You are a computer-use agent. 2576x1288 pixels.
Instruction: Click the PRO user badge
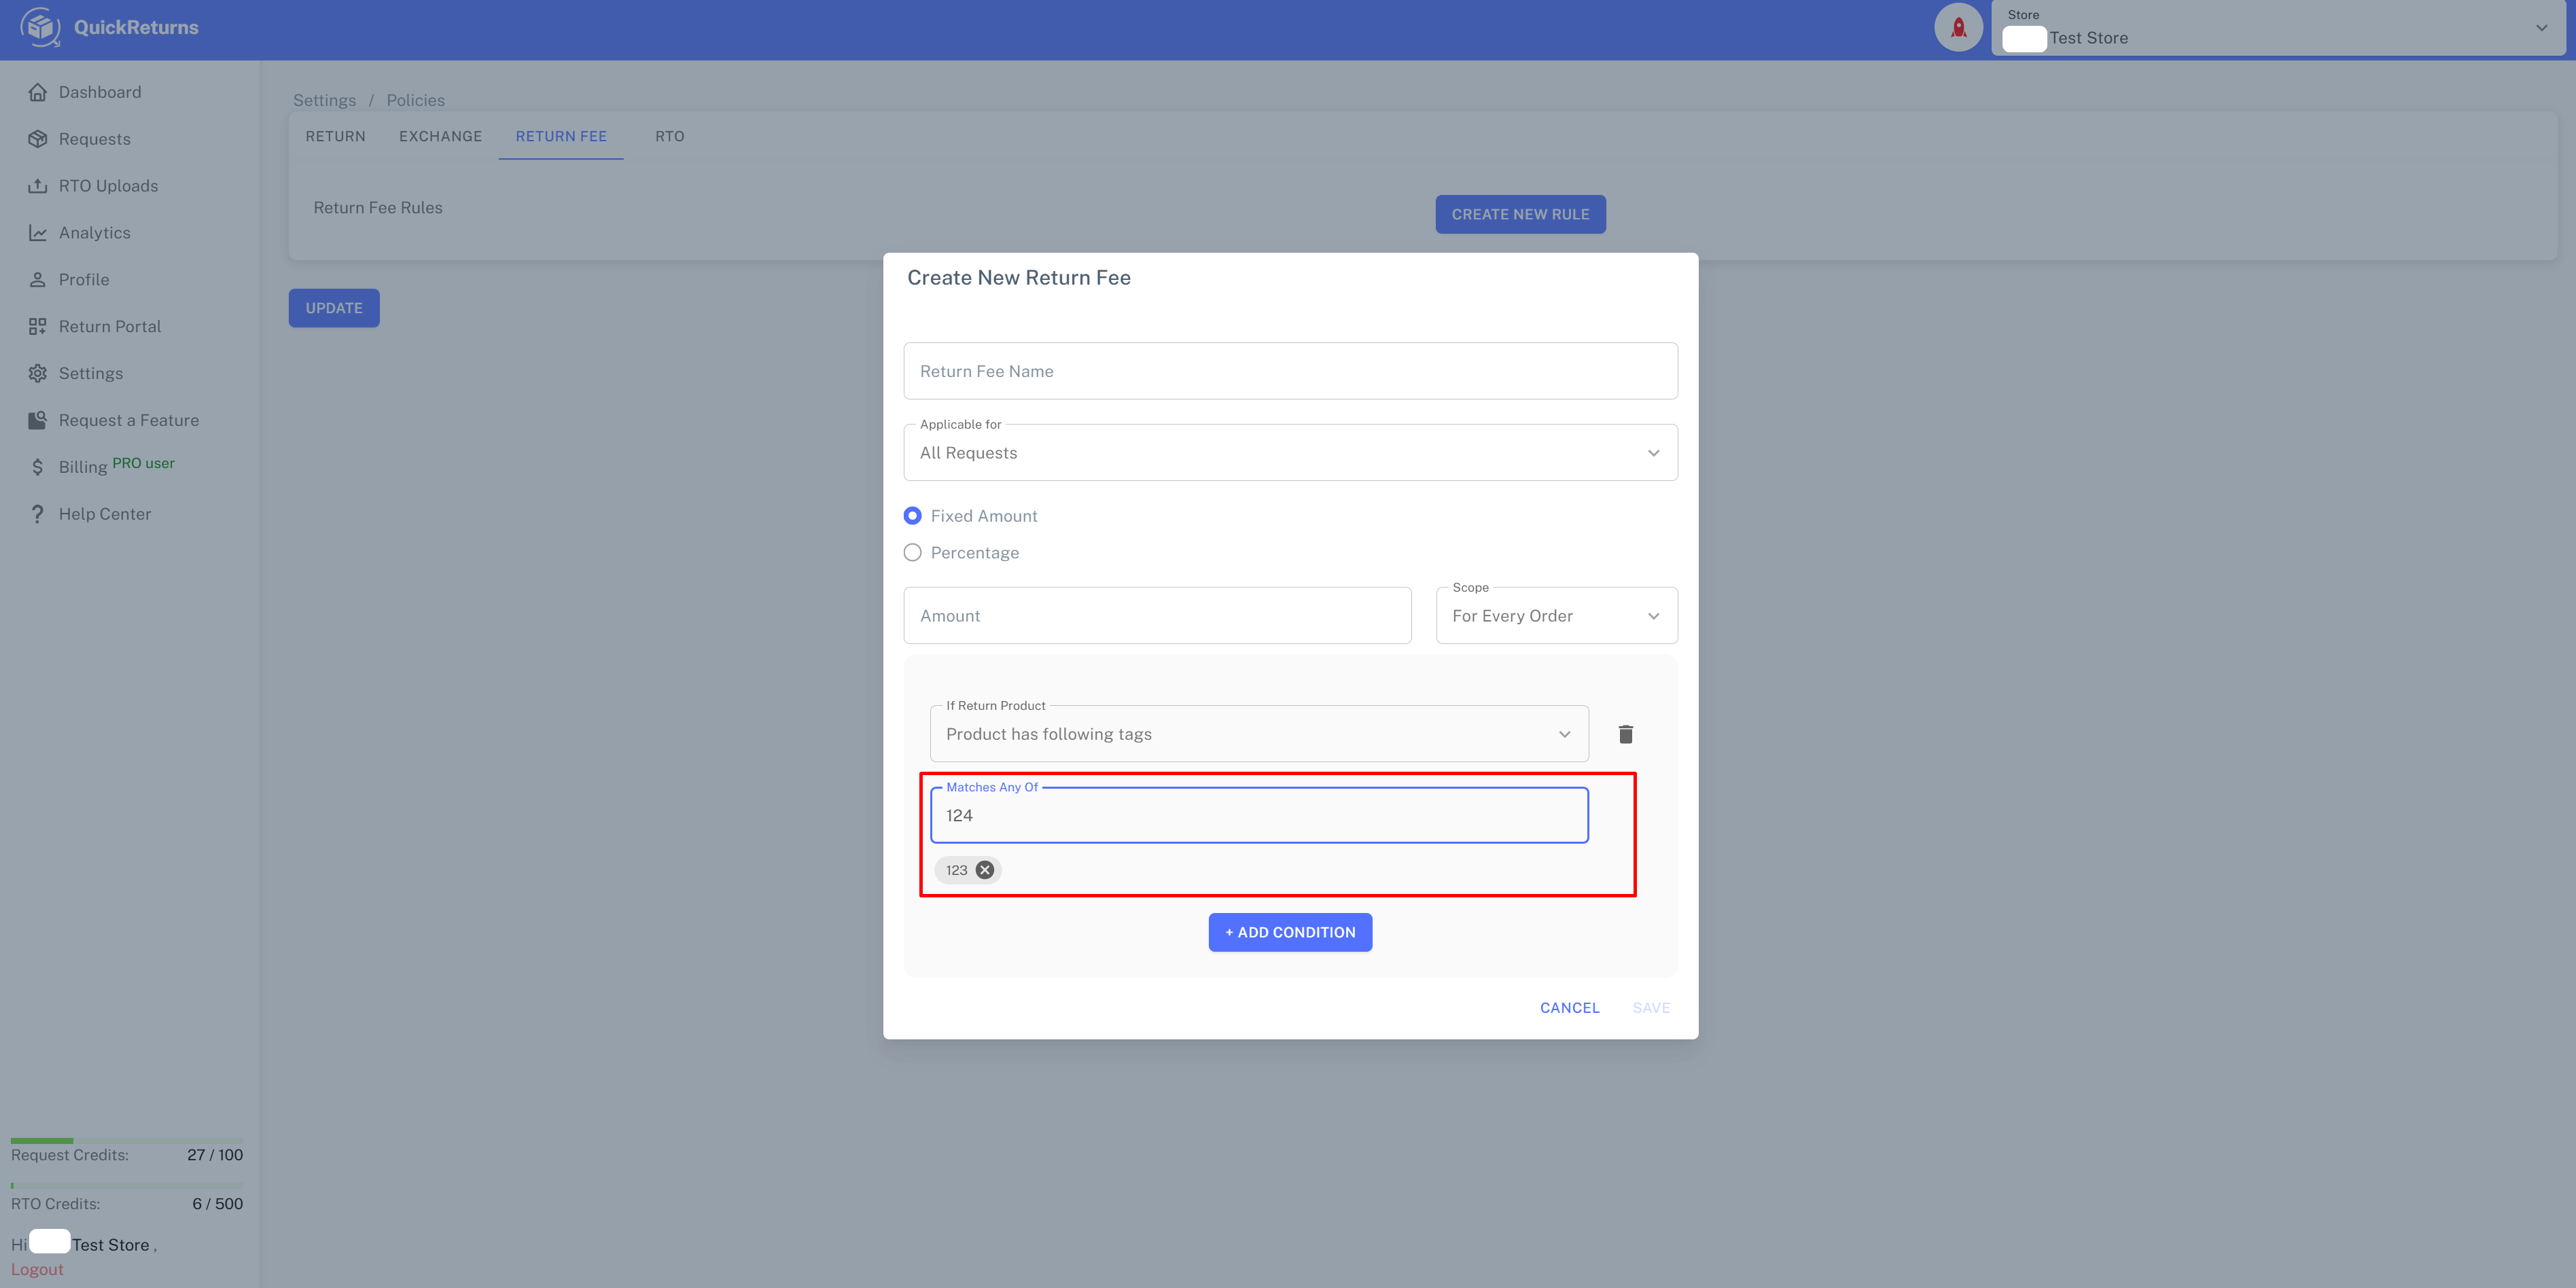(x=143, y=463)
